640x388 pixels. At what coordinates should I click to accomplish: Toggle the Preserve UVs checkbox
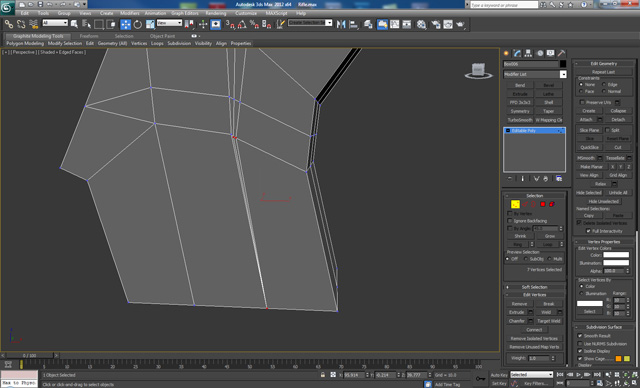click(582, 102)
